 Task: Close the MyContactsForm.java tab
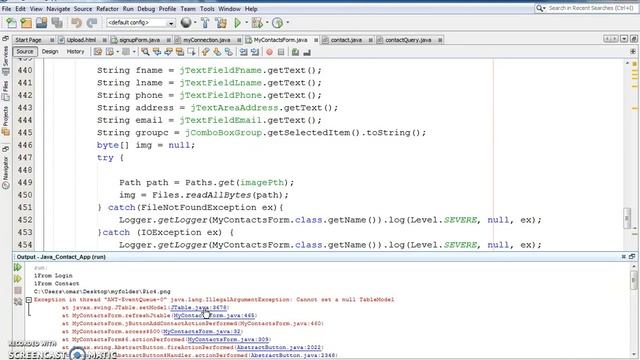[x=316, y=40]
